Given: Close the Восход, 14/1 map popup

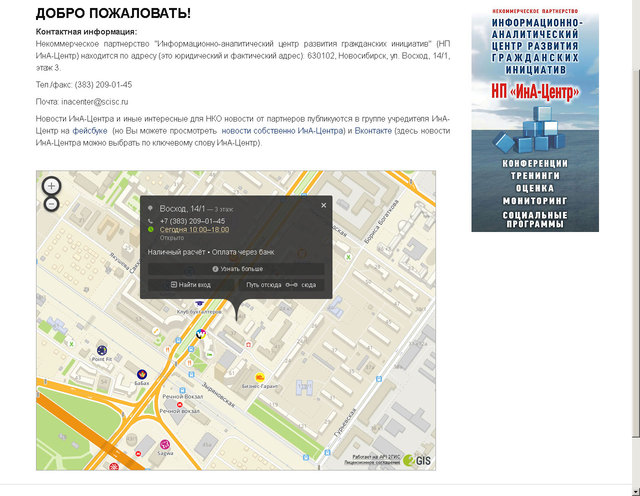Looking at the screenshot, I should pyautogui.click(x=324, y=205).
